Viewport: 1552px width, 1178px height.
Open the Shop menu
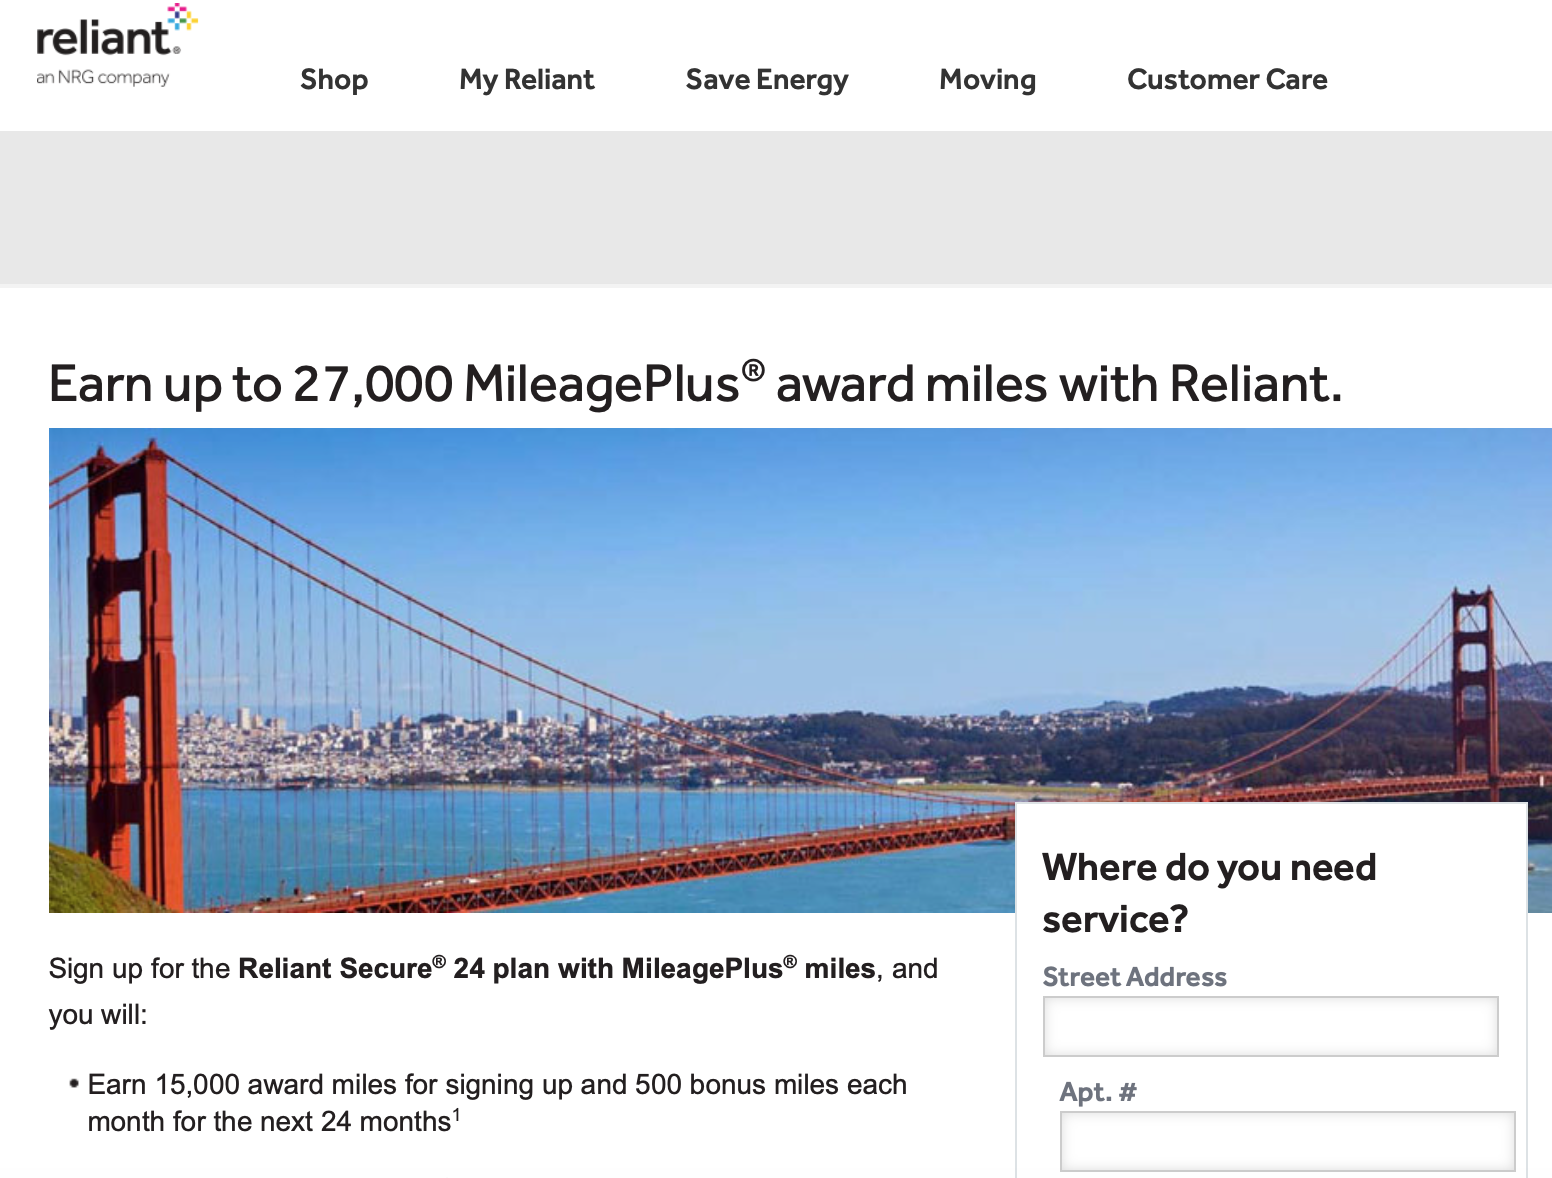[333, 80]
